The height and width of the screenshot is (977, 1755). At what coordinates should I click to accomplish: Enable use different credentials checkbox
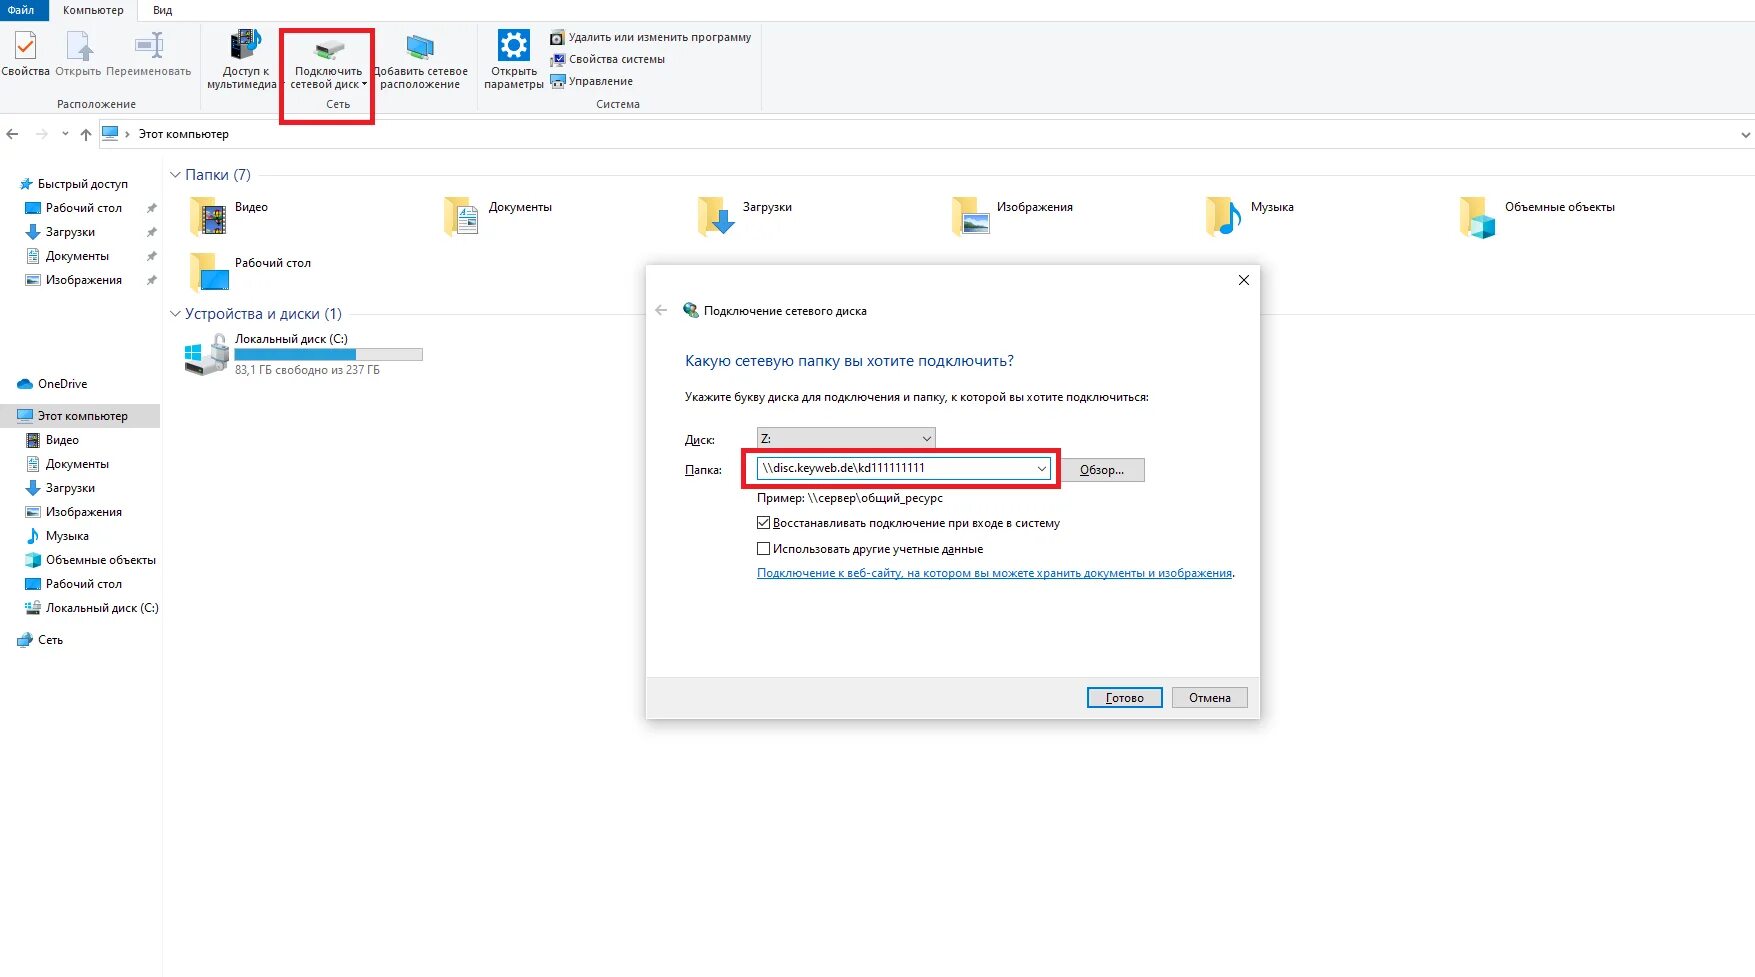tap(764, 549)
